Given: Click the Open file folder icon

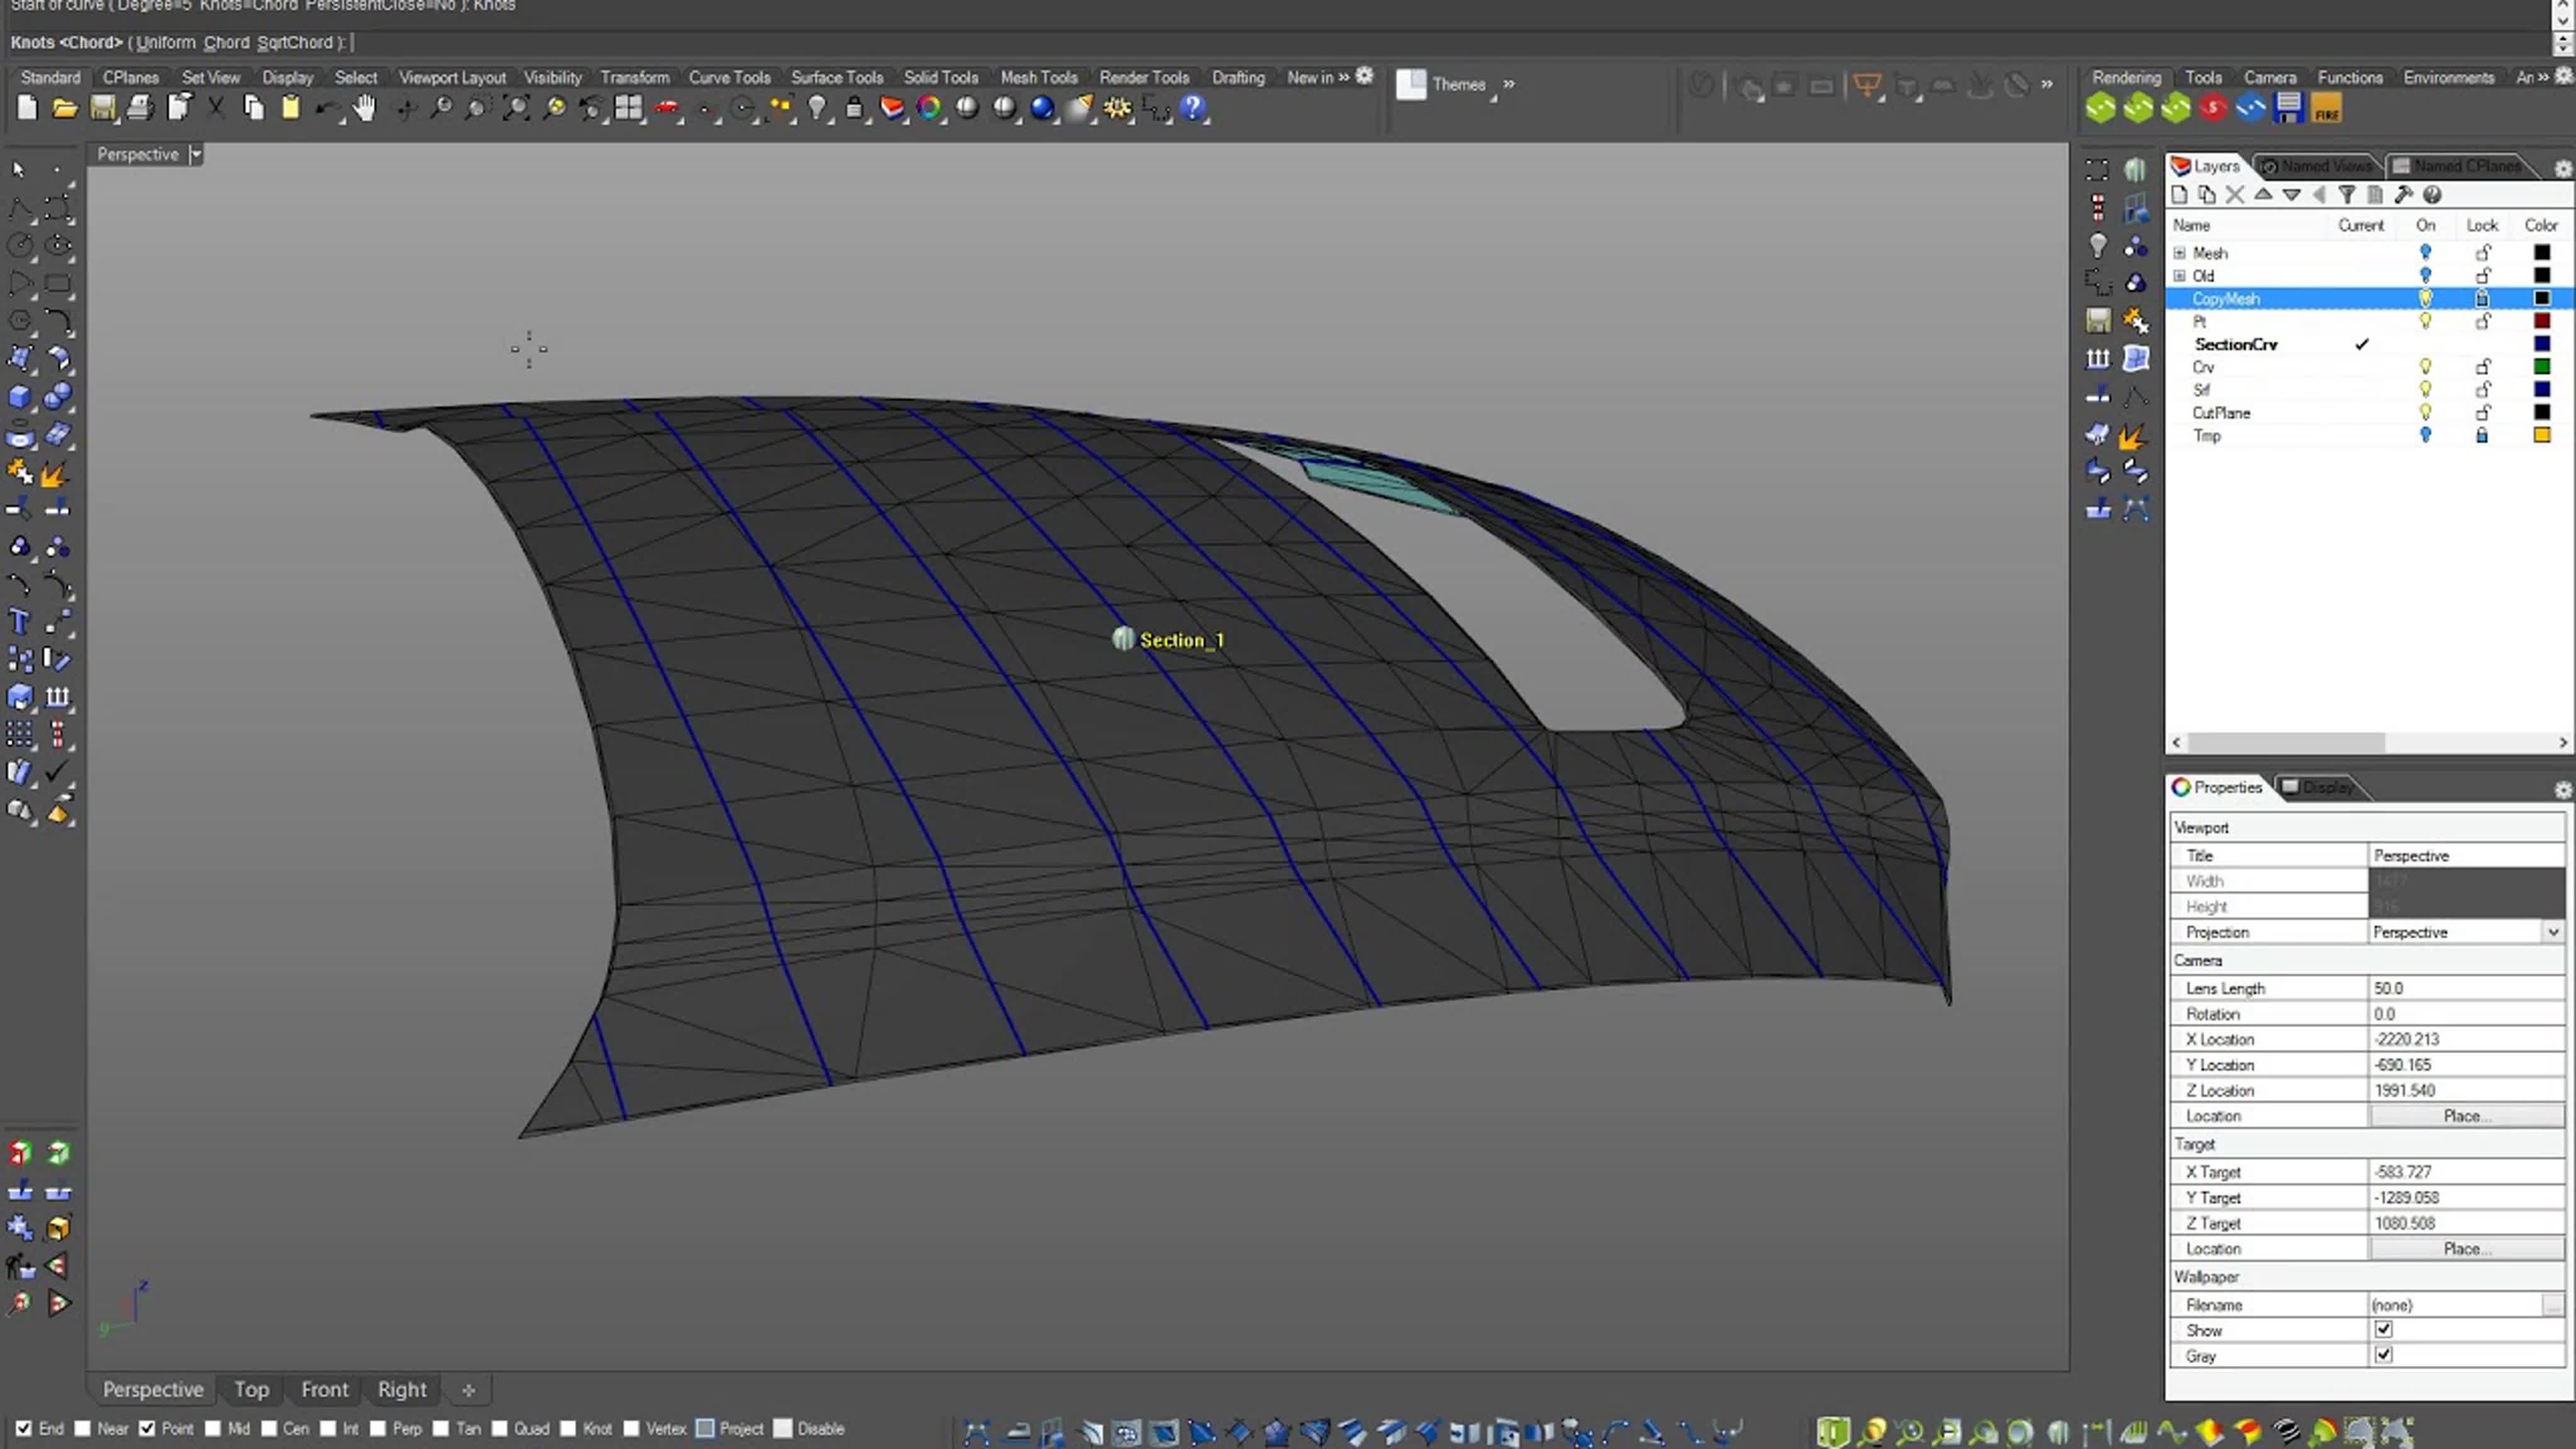Looking at the screenshot, I should [x=65, y=108].
